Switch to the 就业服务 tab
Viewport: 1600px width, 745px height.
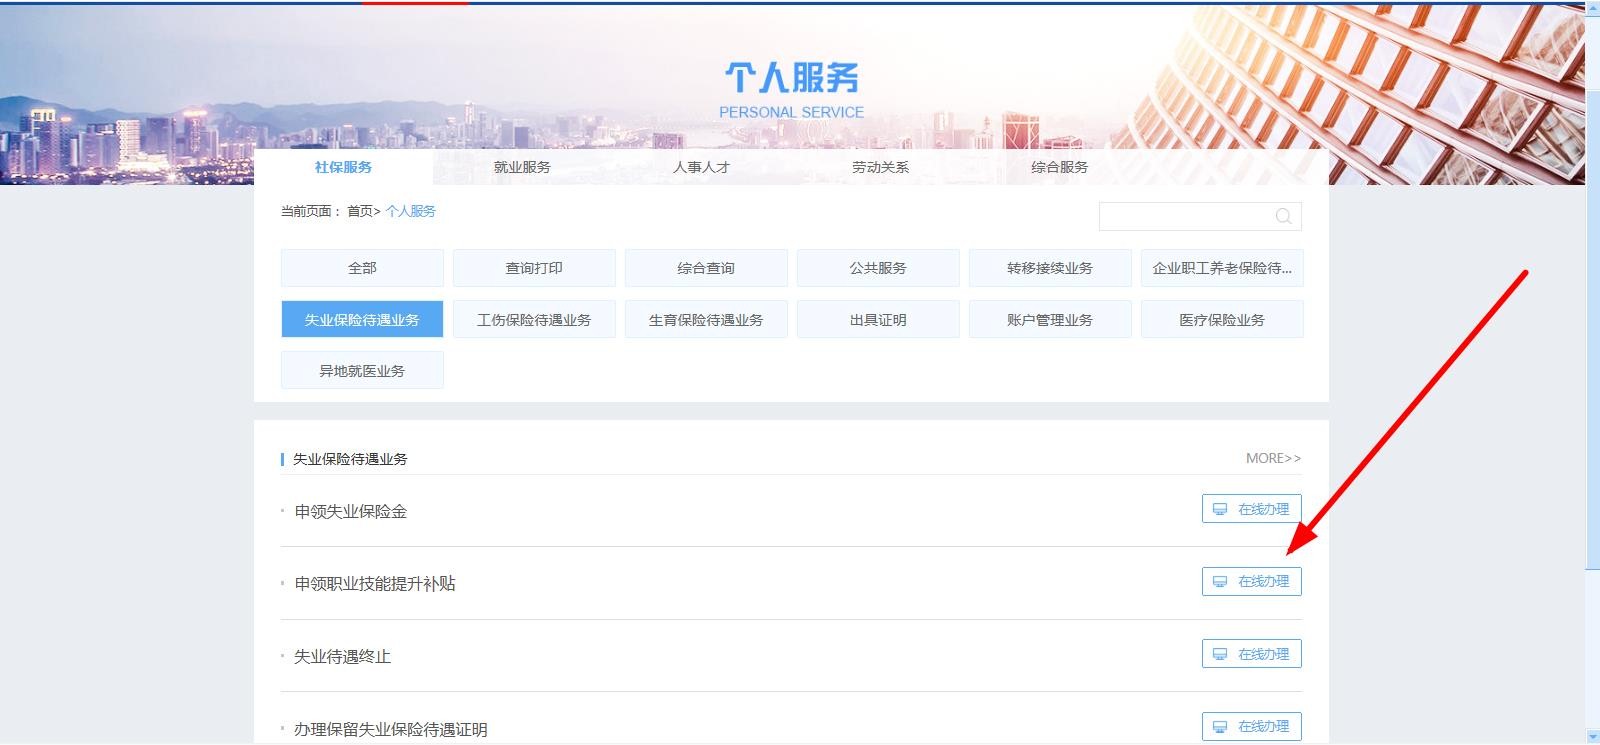pyautogui.click(x=522, y=167)
